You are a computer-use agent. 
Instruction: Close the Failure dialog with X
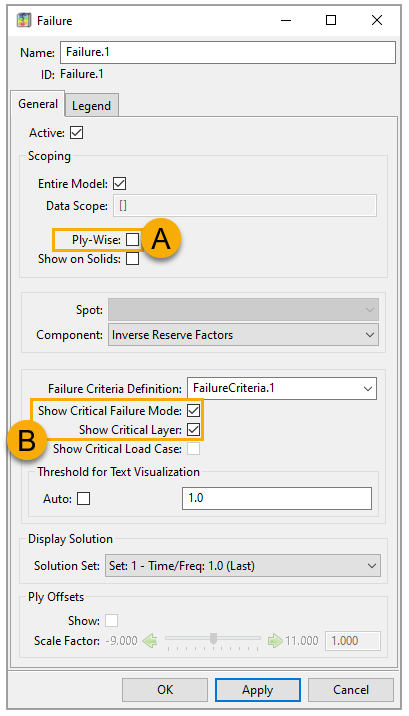click(377, 20)
